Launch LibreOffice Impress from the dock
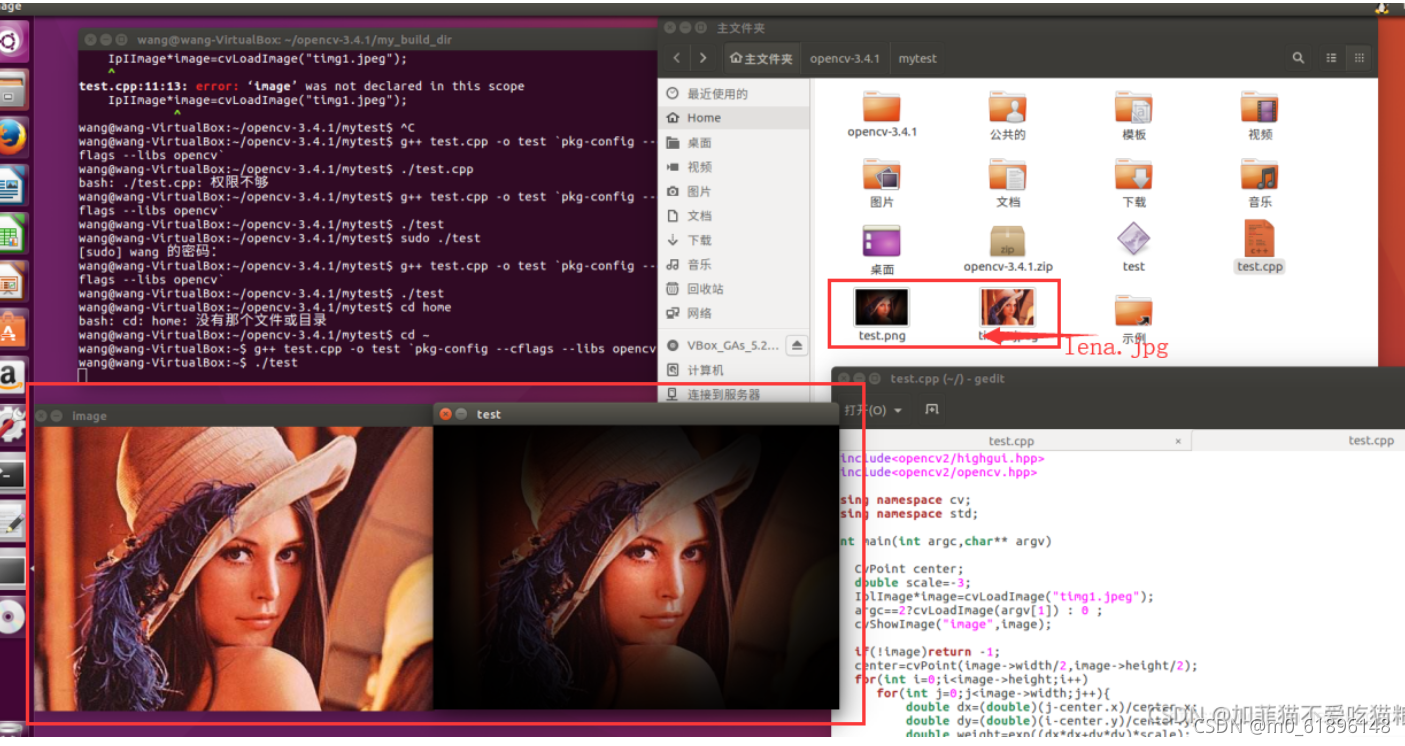The width and height of the screenshot is (1405, 746). 12,282
